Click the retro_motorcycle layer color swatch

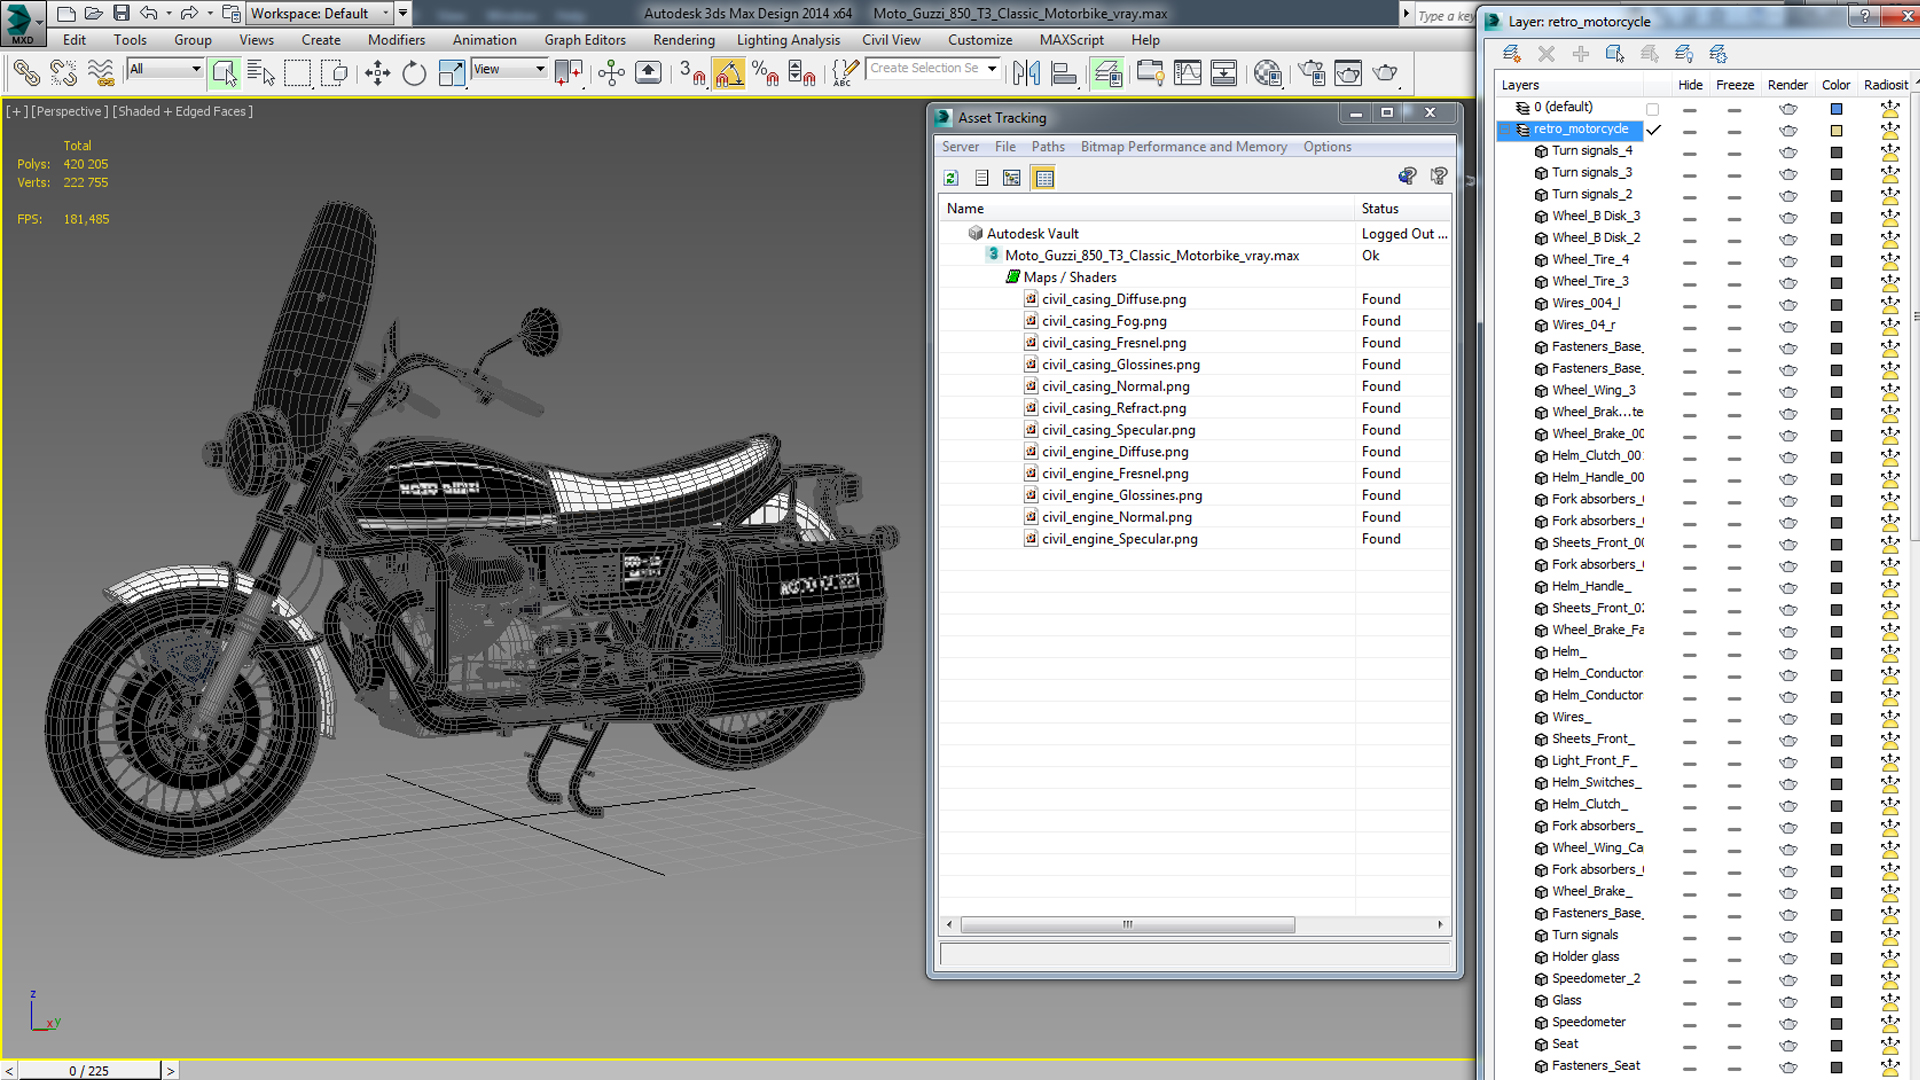click(1836, 131)
